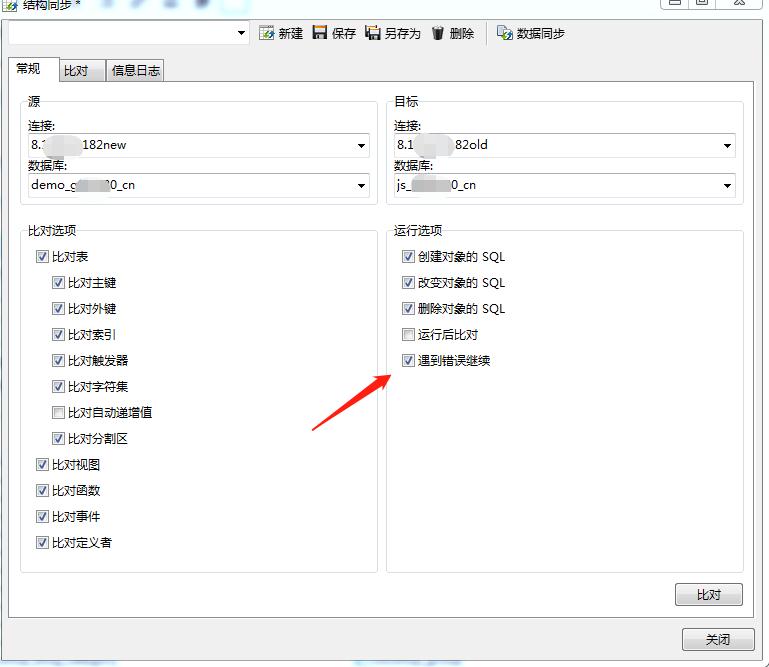Uncheck the 比对表 checkbox
This screenshot has height=667, width=769.
click(x=42, y=257)
